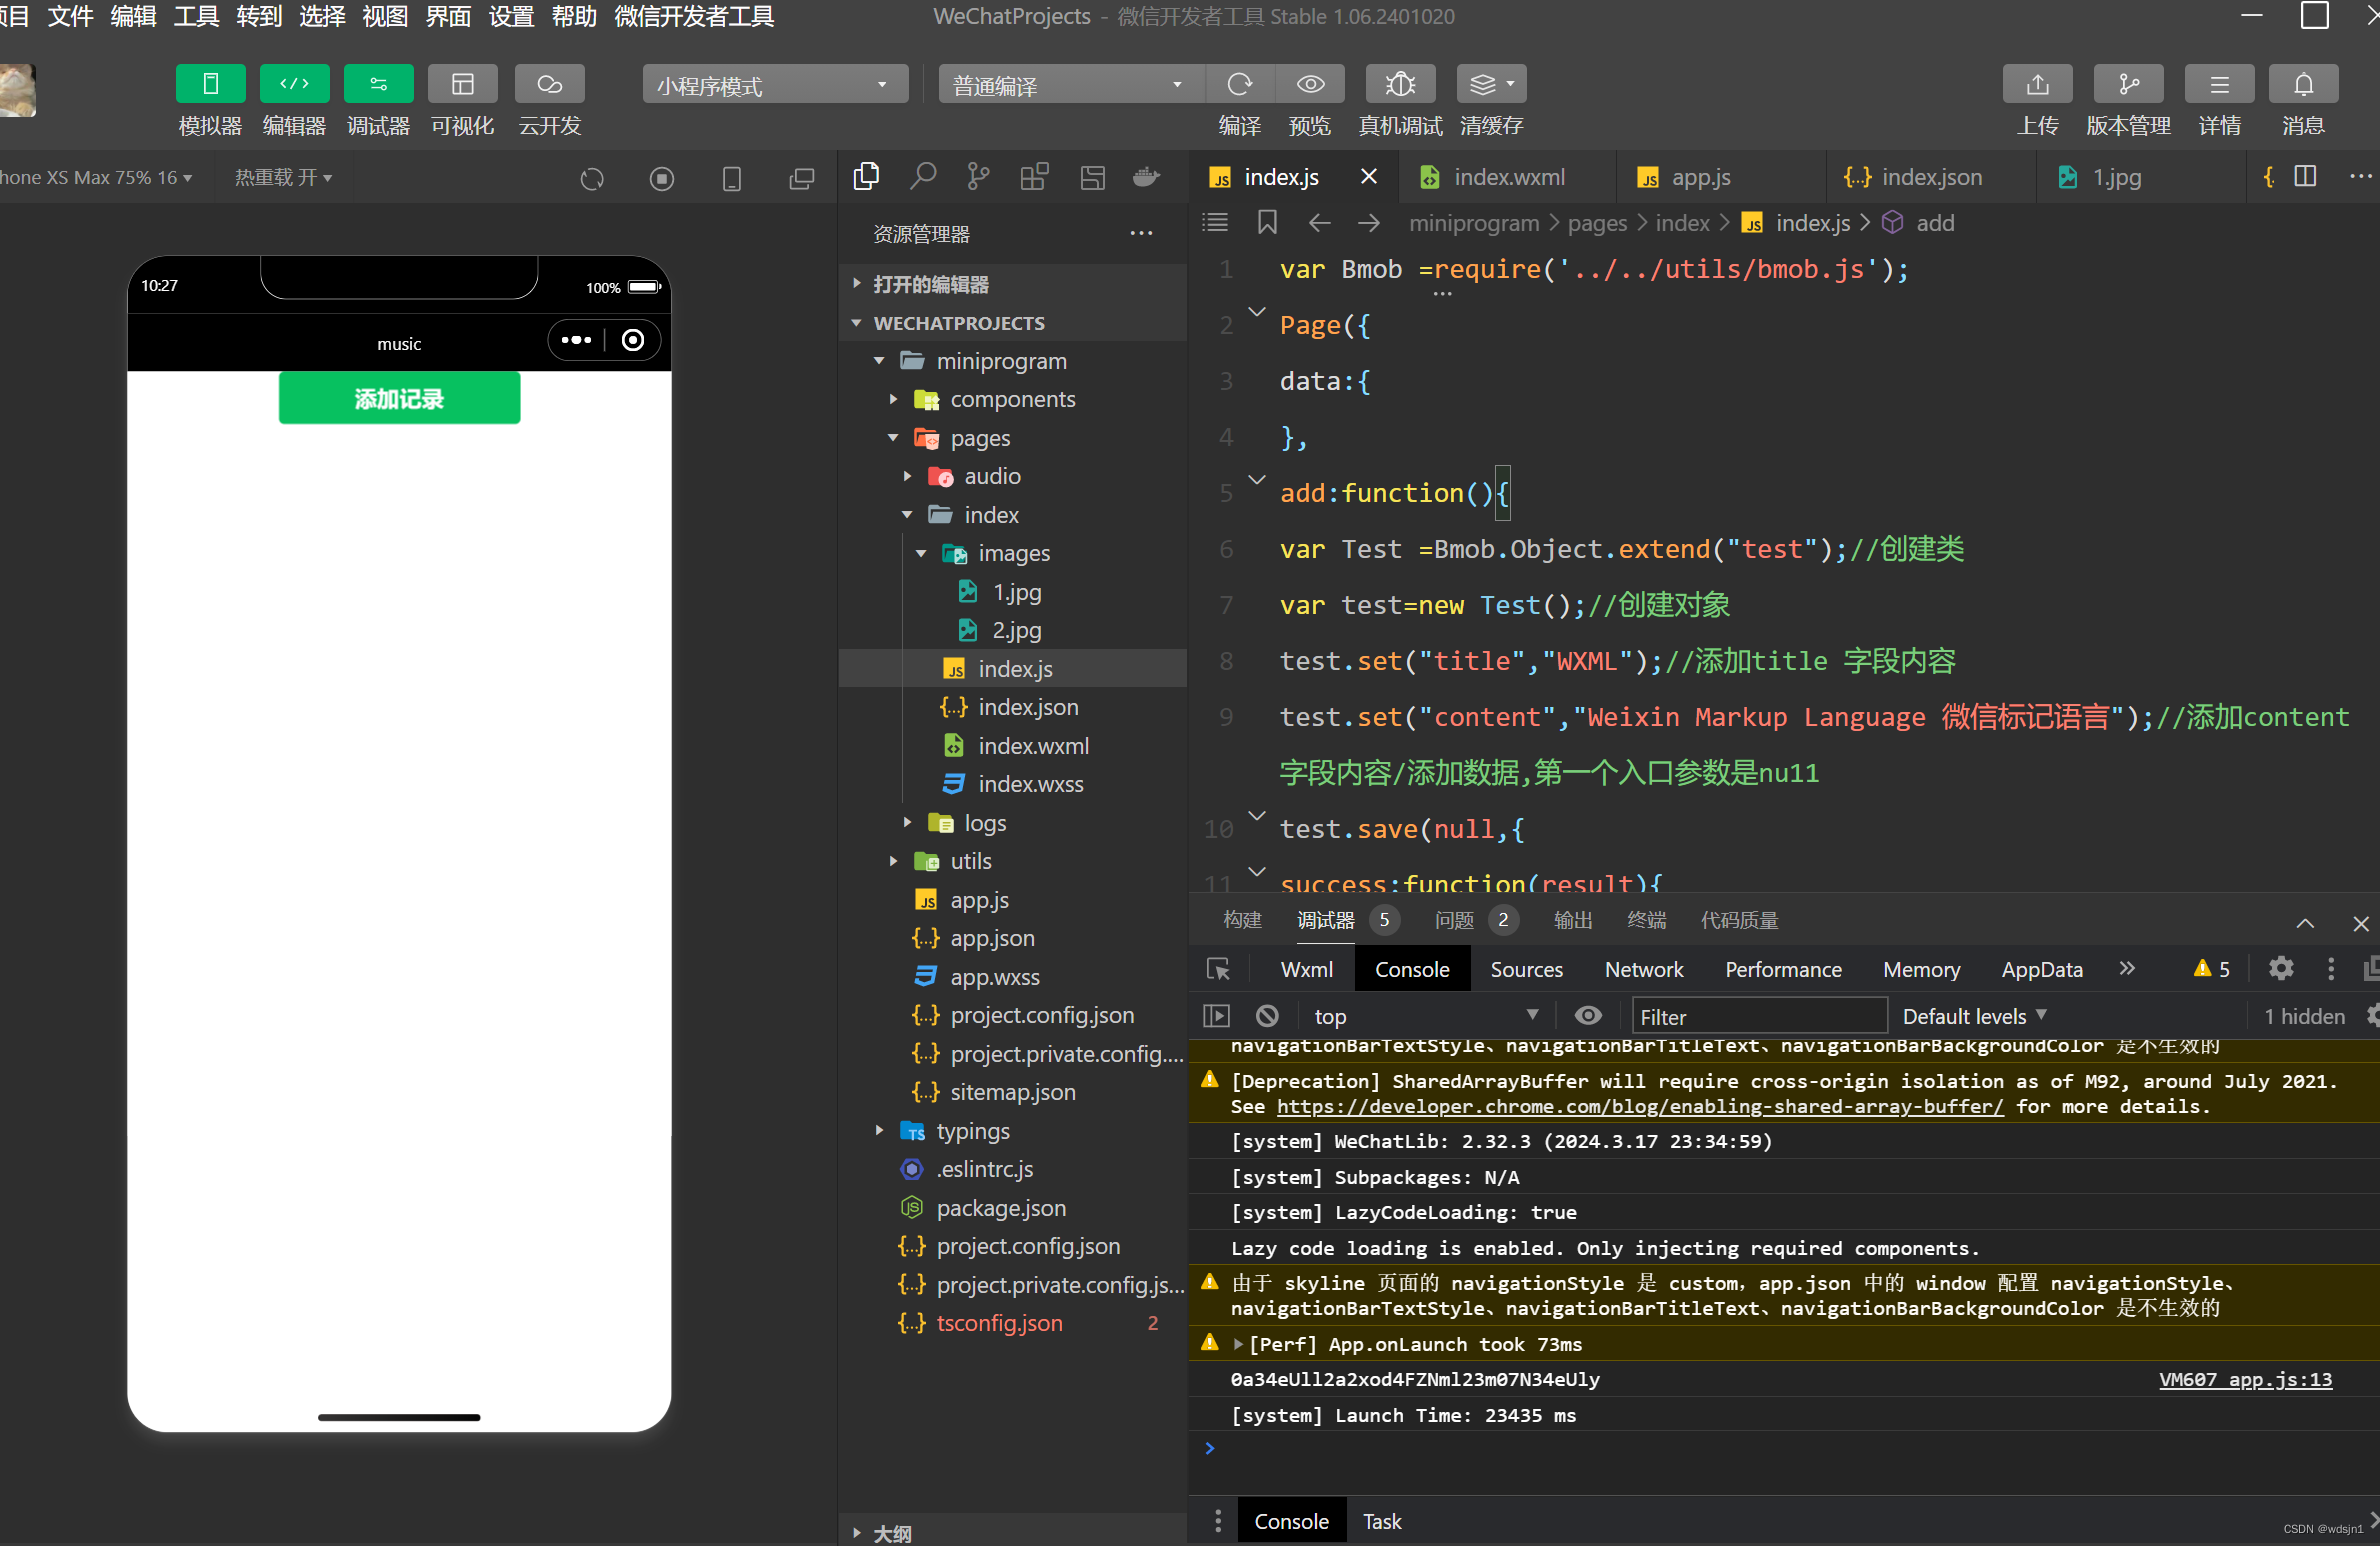
Task: Switch to the Network tab
Action: click(x=1643, y=969)
